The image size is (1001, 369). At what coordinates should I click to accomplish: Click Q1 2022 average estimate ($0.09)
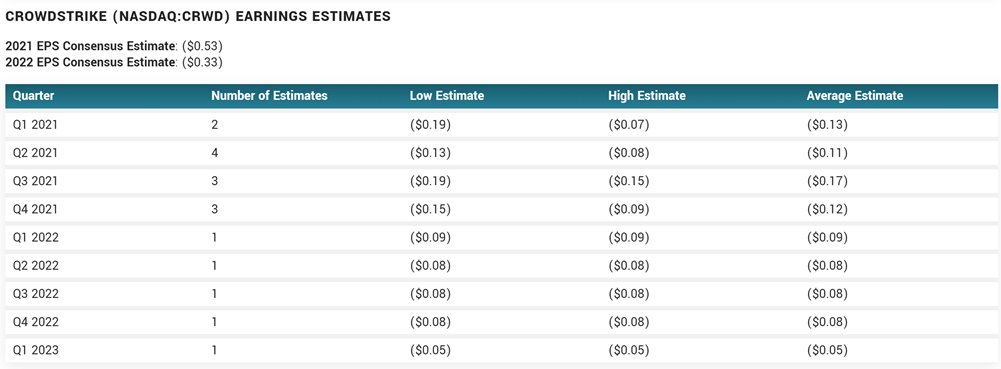click(x=827, y=237)
